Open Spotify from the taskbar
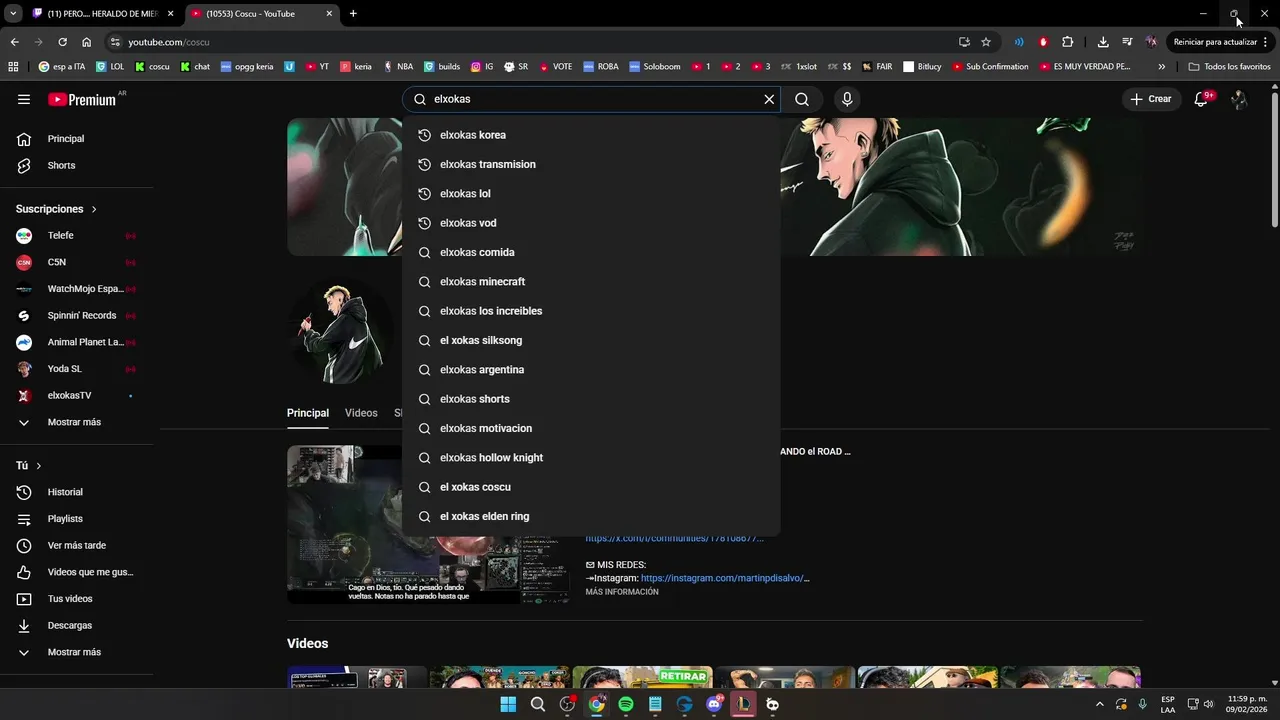The width and height of the screenshot is (1280, 720). click(626, 704)
